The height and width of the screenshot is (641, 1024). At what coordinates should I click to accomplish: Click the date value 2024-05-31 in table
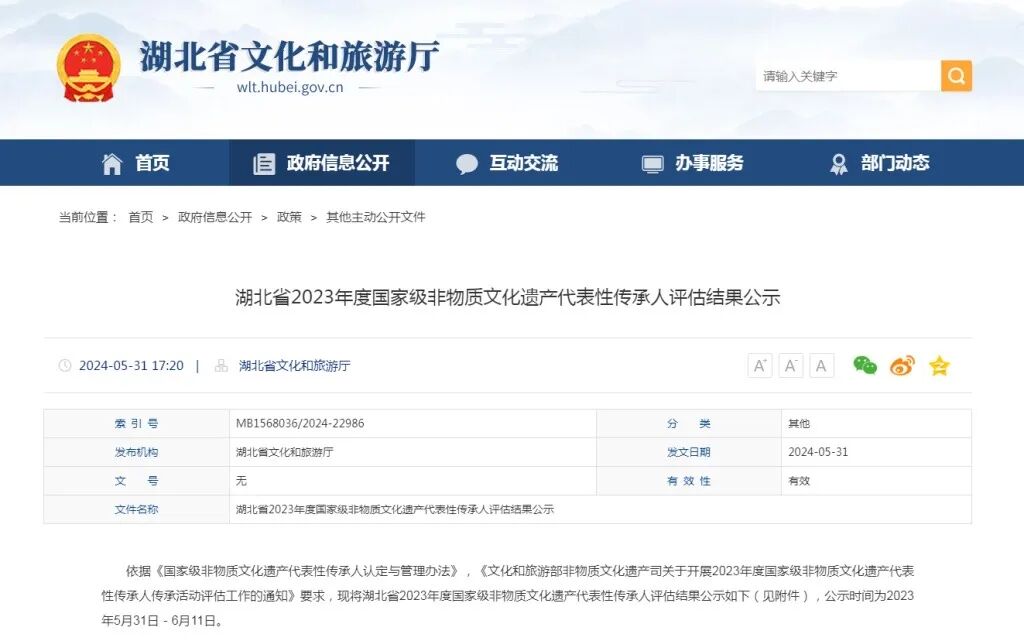coord(818,452)
